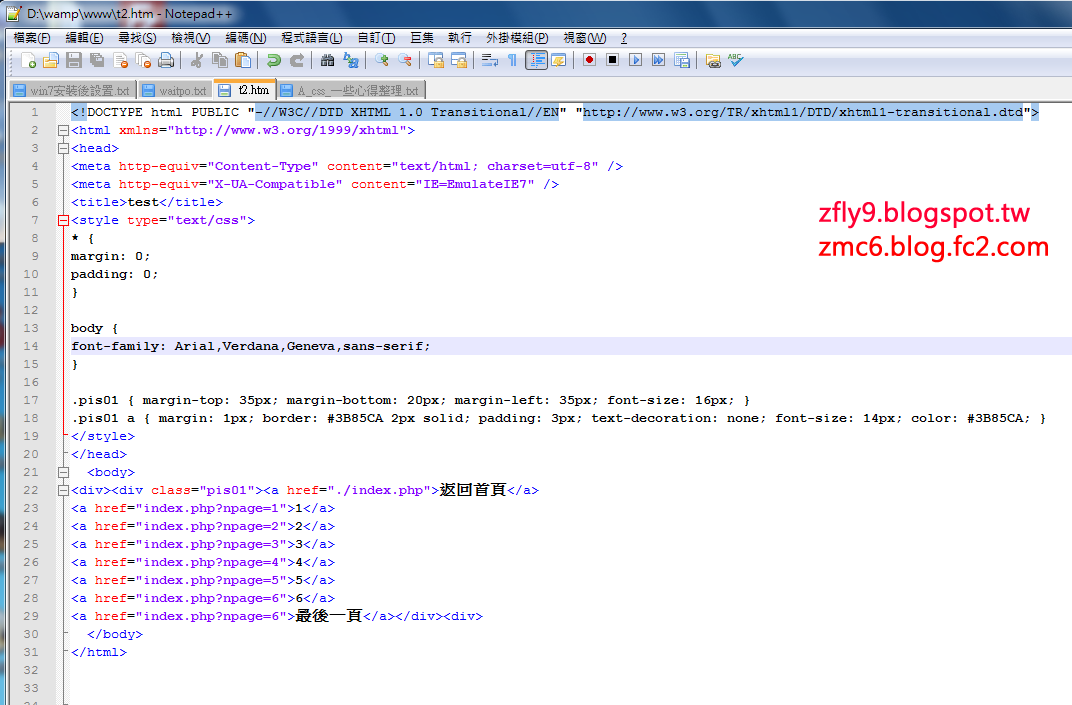Click the Open file folder icon
The image size is (1072, 705).
[x=51, y=60]
